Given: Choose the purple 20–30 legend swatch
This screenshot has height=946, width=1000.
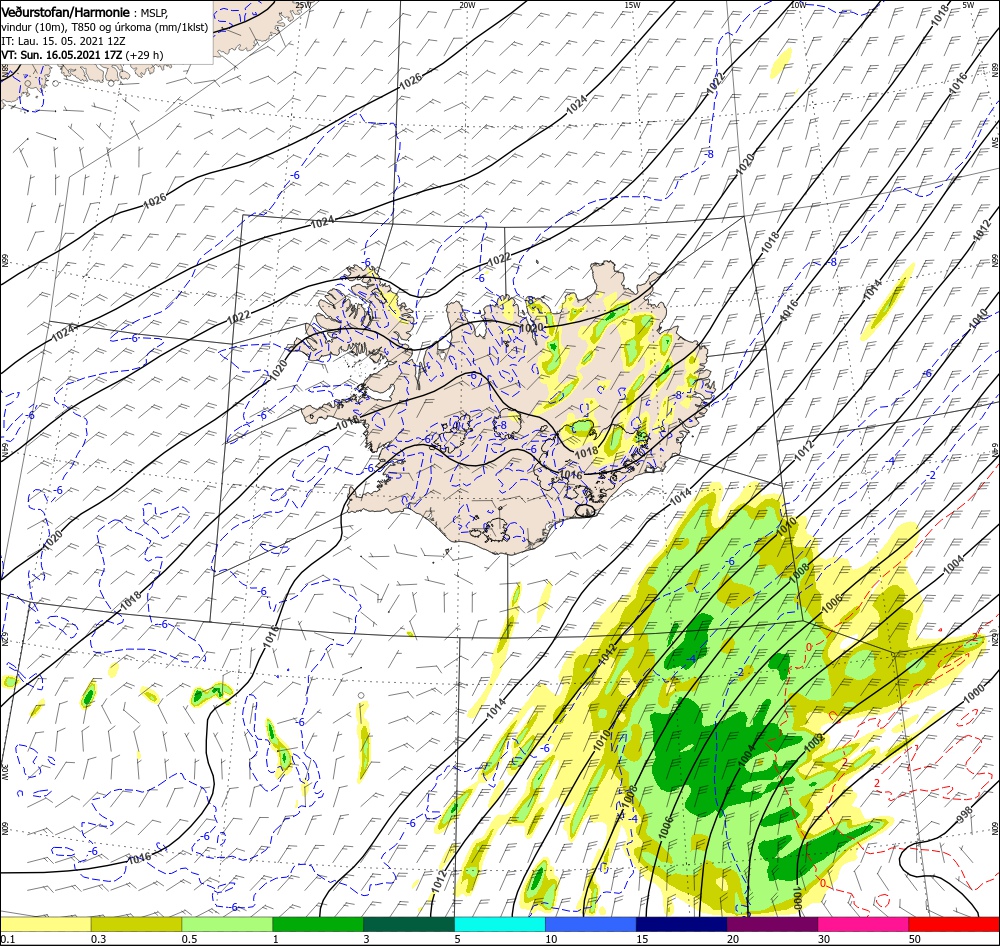Looking at the screenshot, I should [772, 924].
